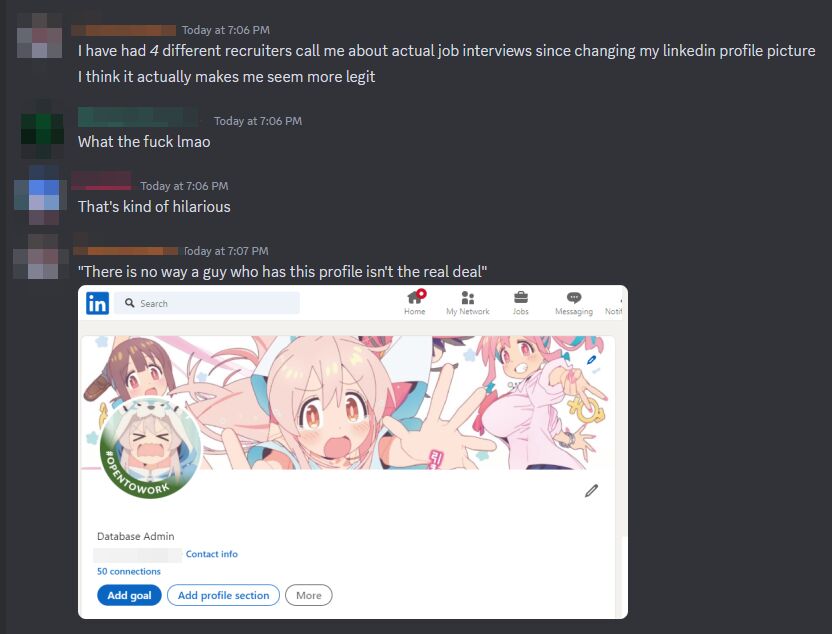Click the blue pixelated user avatar
This screenshot has height=634, width=832.
pyautogui.click(x=39, y=195)
